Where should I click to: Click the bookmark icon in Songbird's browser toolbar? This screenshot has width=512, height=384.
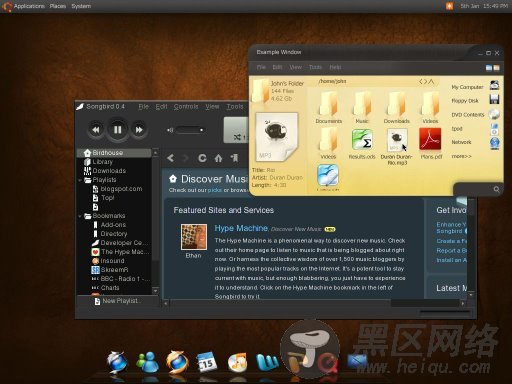pyautogui.click(x=234, y=158)
